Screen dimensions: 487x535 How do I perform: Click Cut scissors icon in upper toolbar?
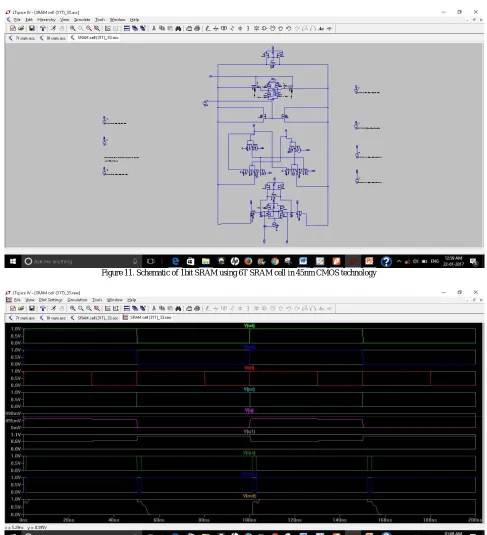(154, 28)
